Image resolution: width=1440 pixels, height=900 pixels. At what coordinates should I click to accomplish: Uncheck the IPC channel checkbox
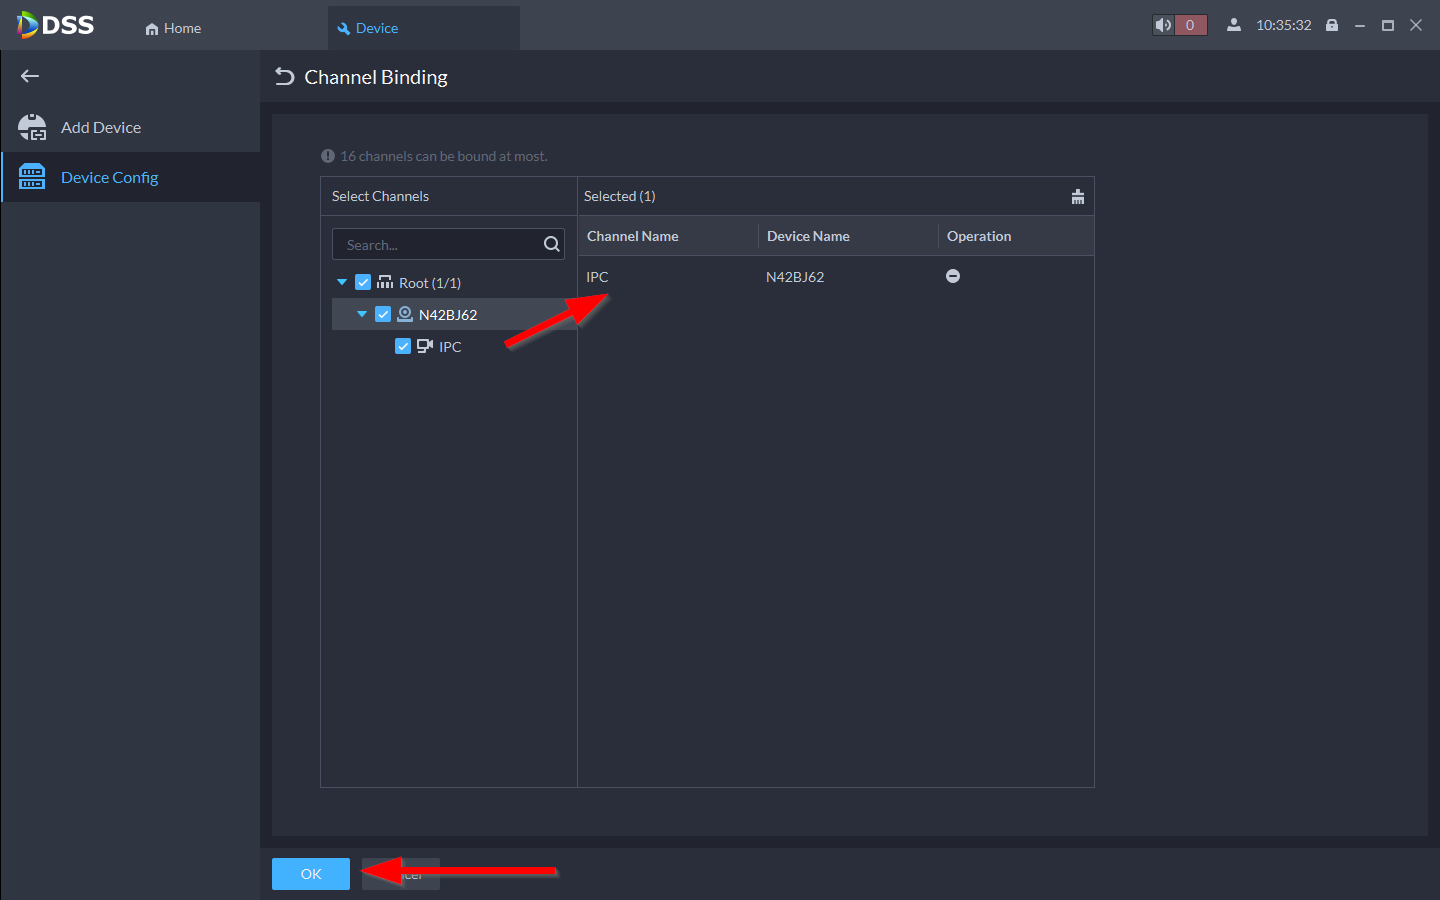tap(403, 346)
